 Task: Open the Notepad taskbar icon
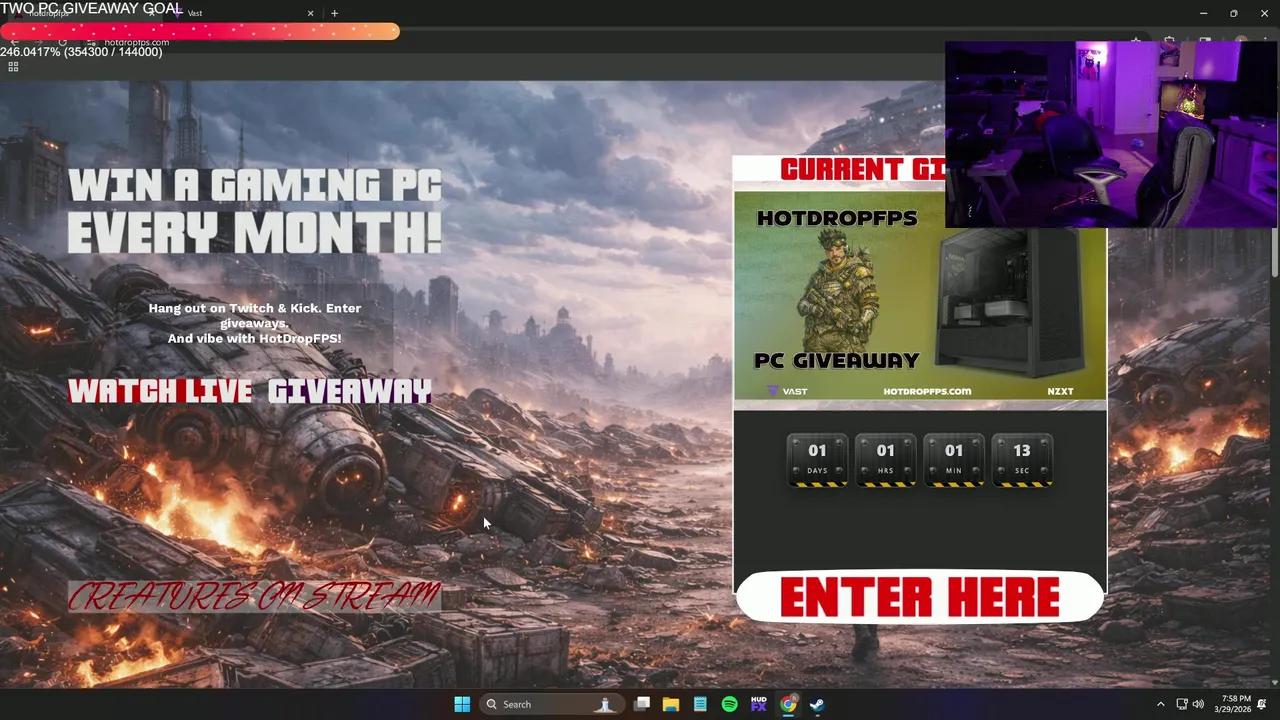click(x=700, y=704)
